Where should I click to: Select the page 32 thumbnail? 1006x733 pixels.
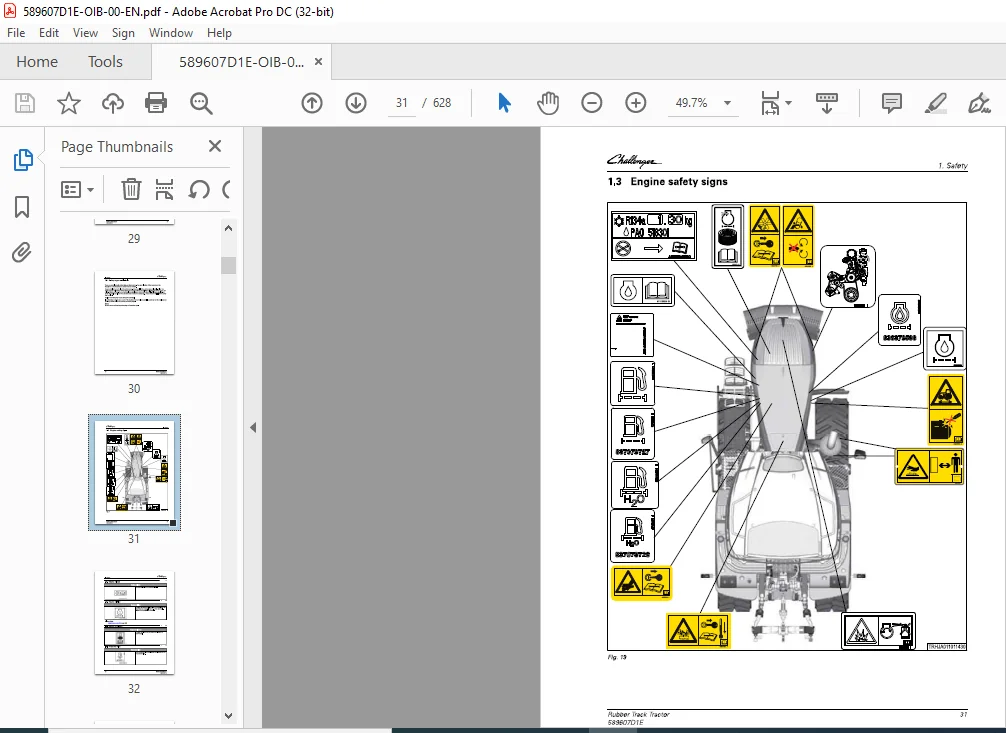point(134,623)
